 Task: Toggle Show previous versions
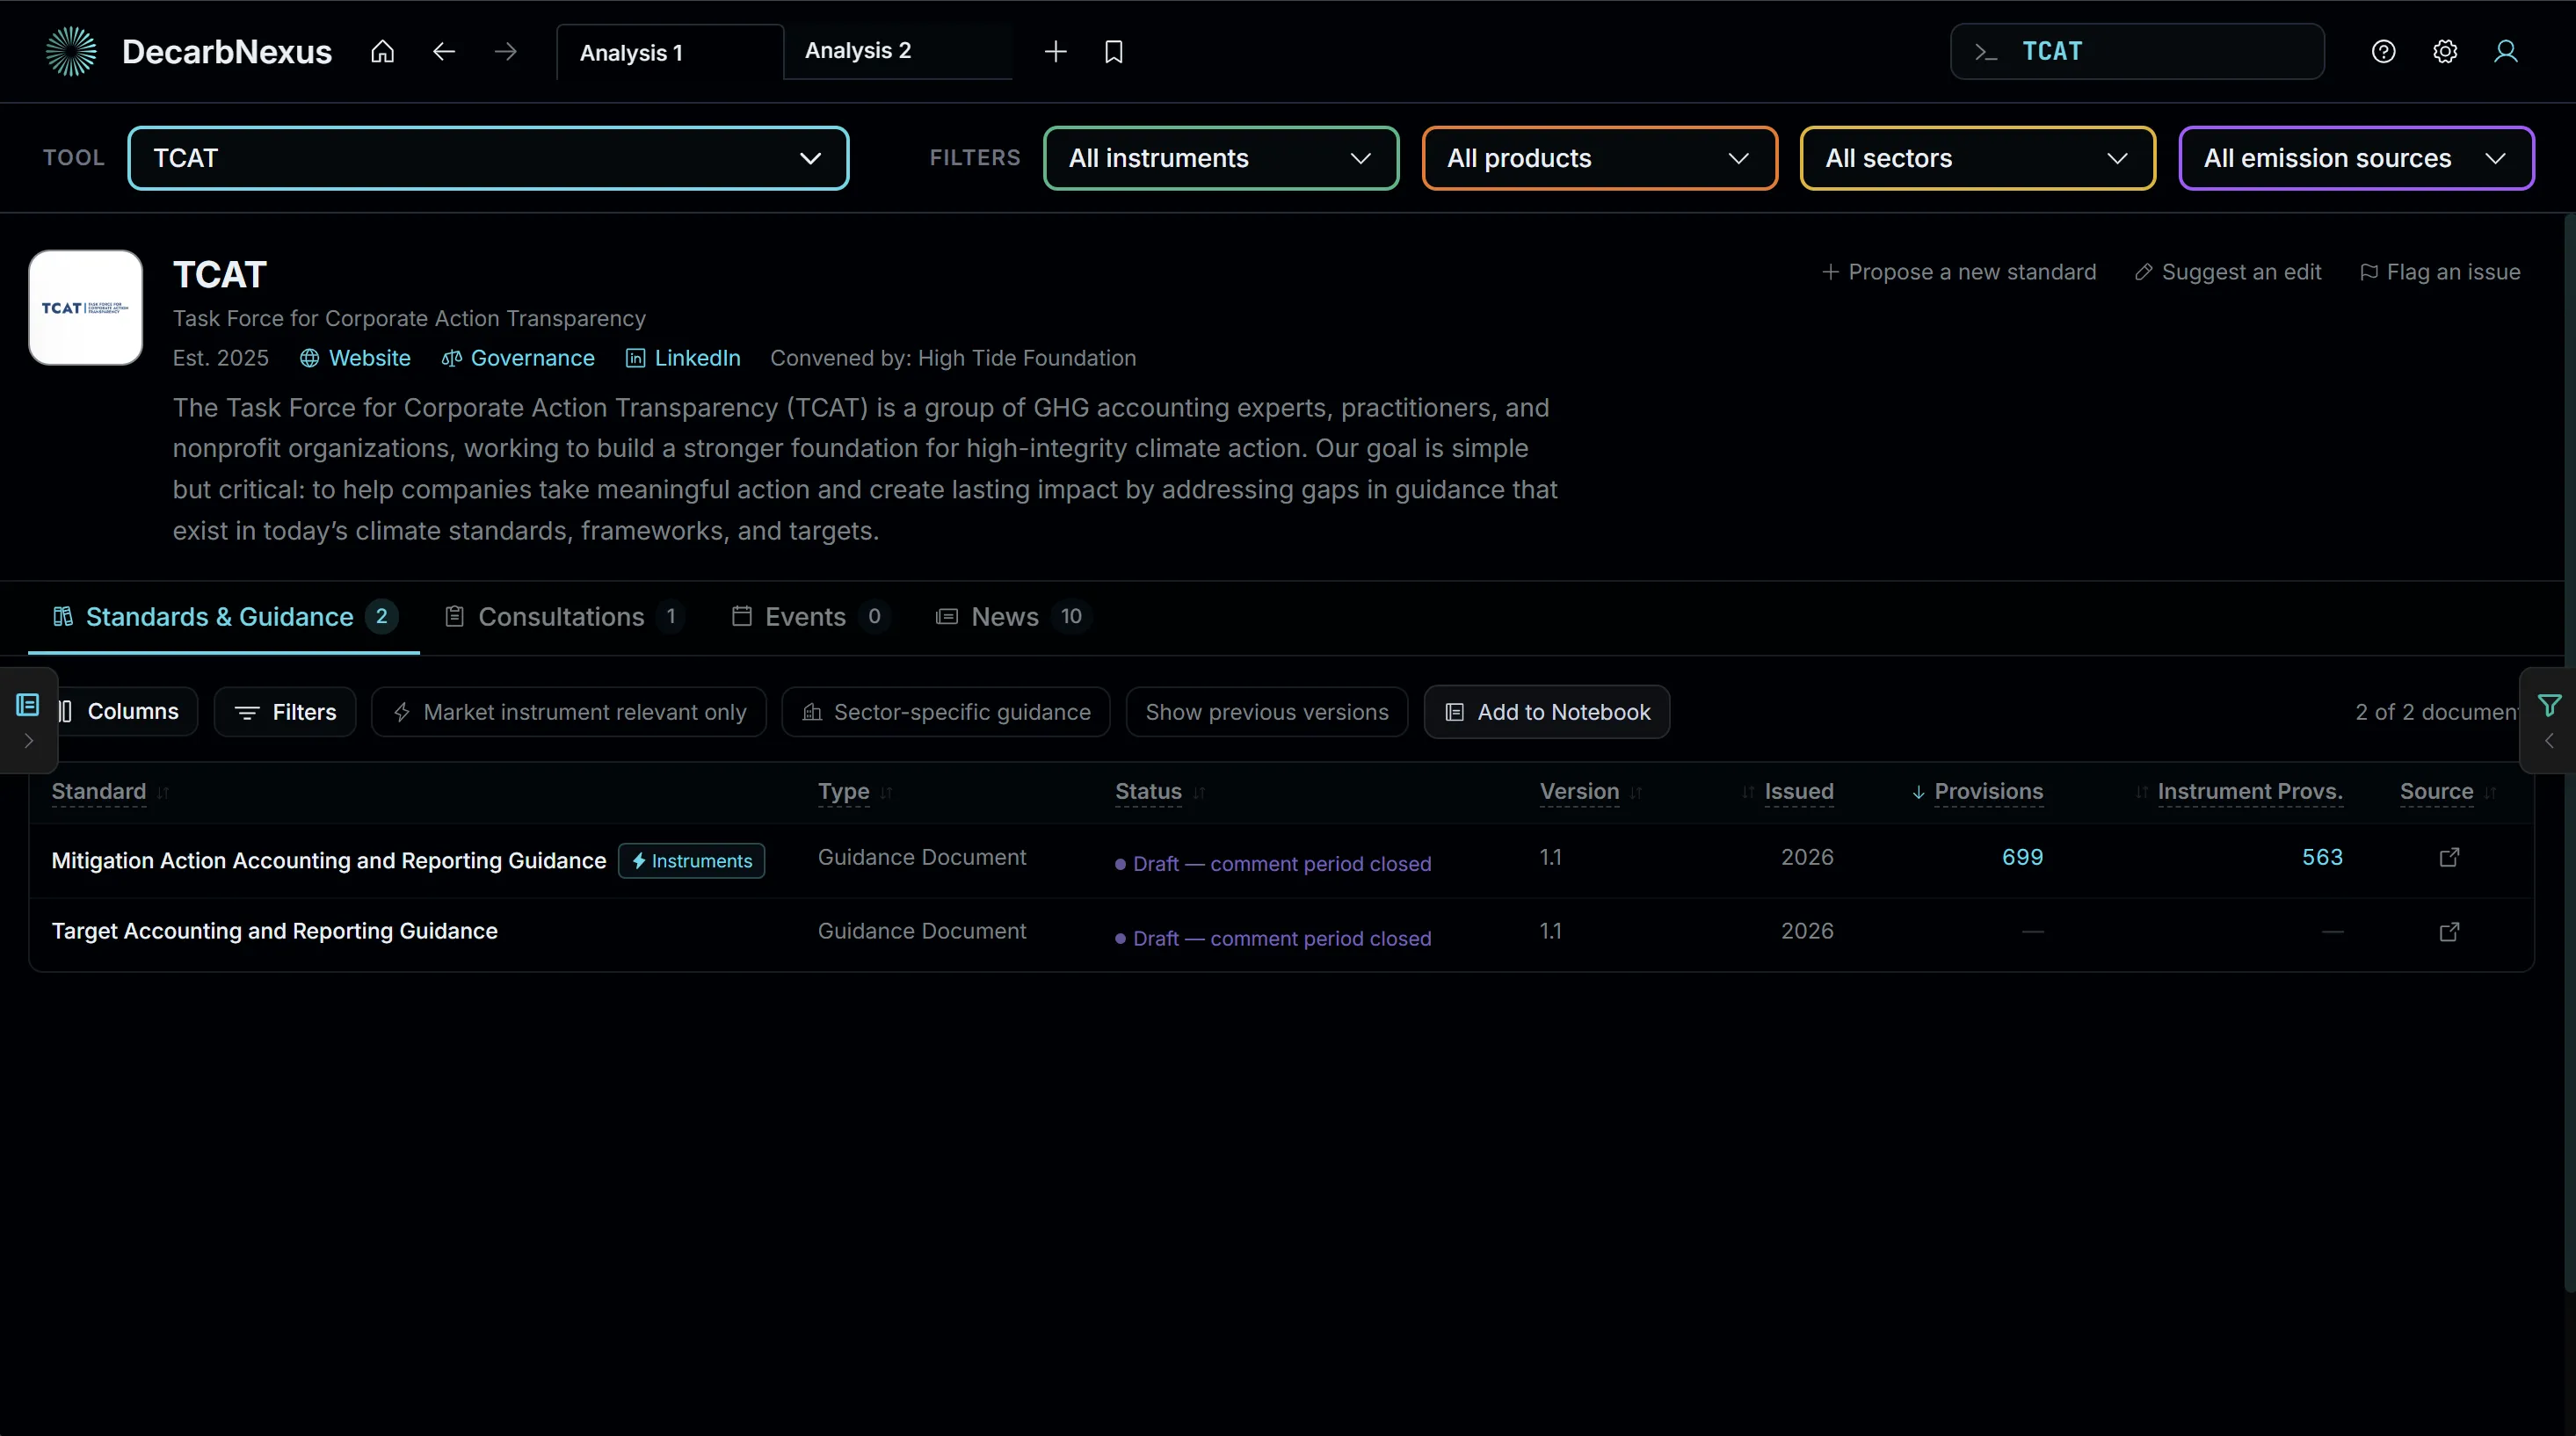pos(1267,712)
